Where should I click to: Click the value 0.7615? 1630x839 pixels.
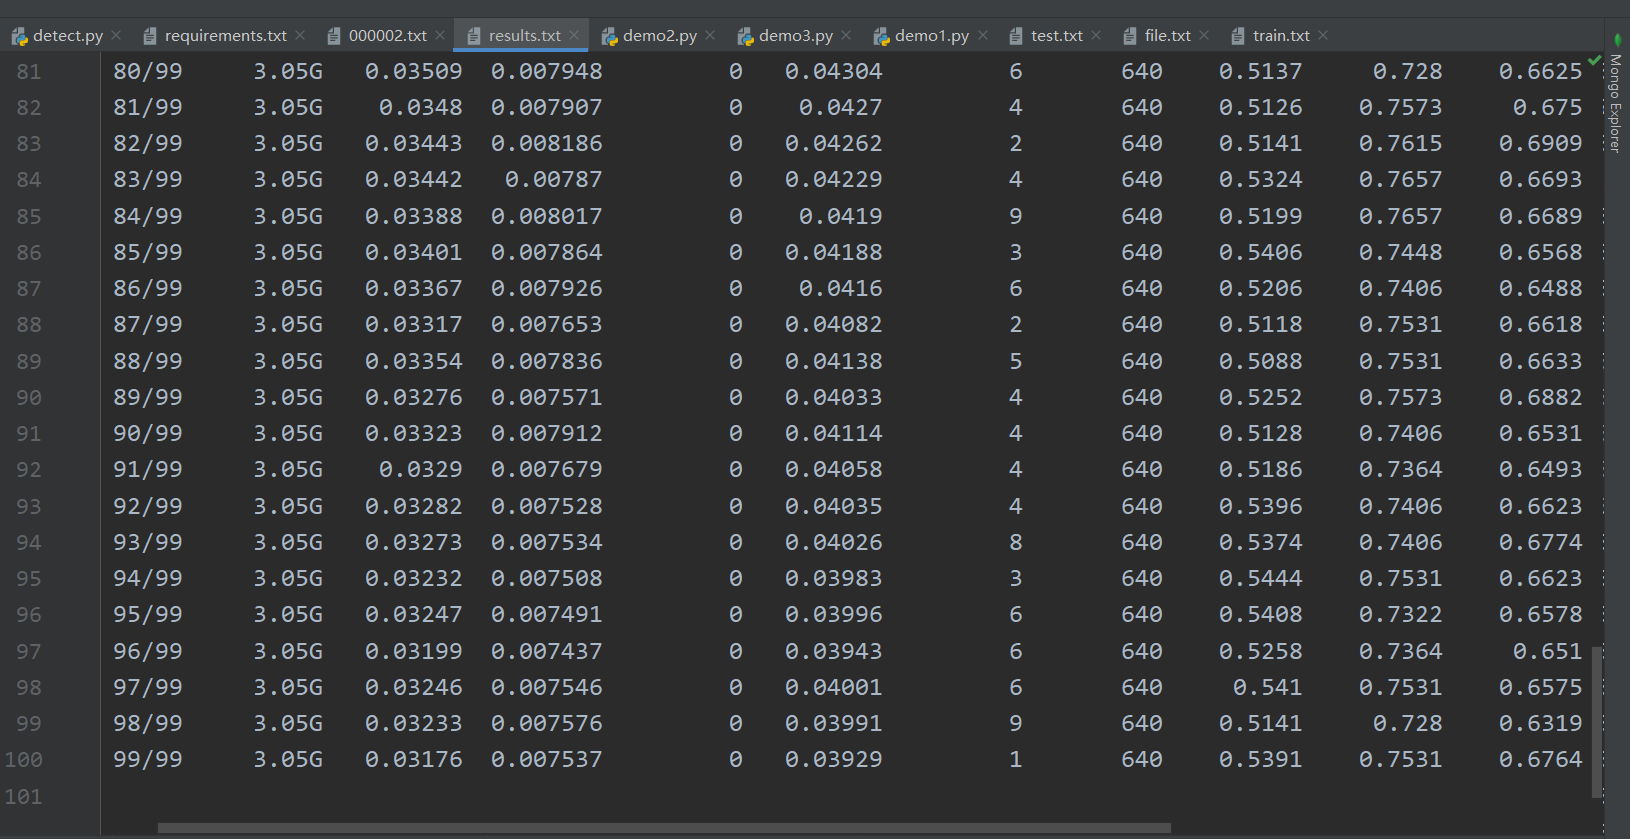click(x=1401, y=144)
